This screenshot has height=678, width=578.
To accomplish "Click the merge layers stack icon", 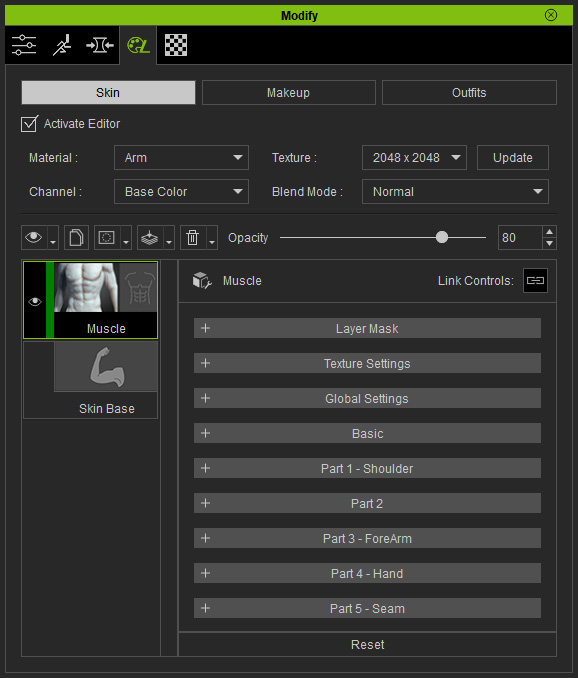I will tap(150, 237).
